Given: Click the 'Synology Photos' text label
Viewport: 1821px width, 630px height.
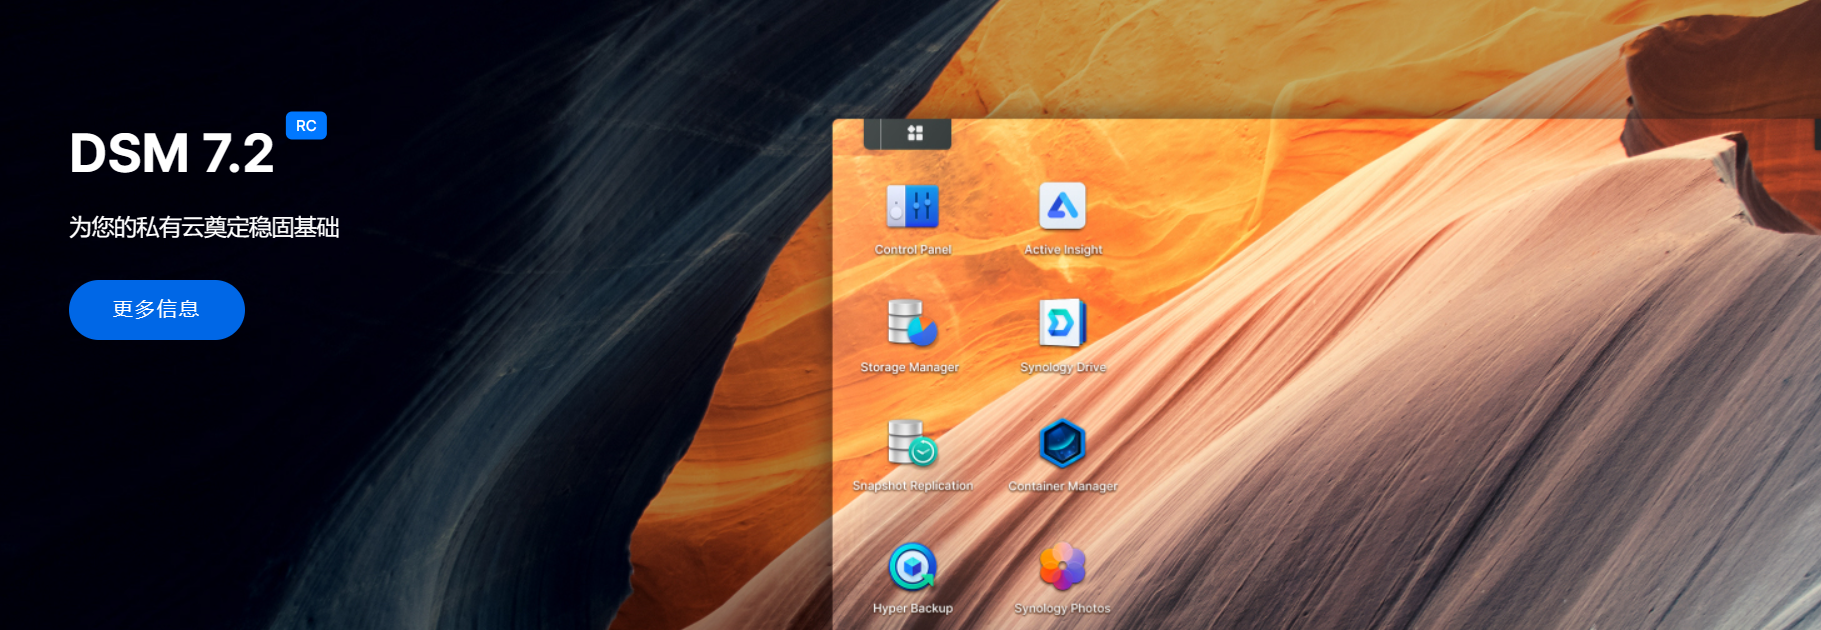Looking at the screenshot, I should tap(1062, 608).
